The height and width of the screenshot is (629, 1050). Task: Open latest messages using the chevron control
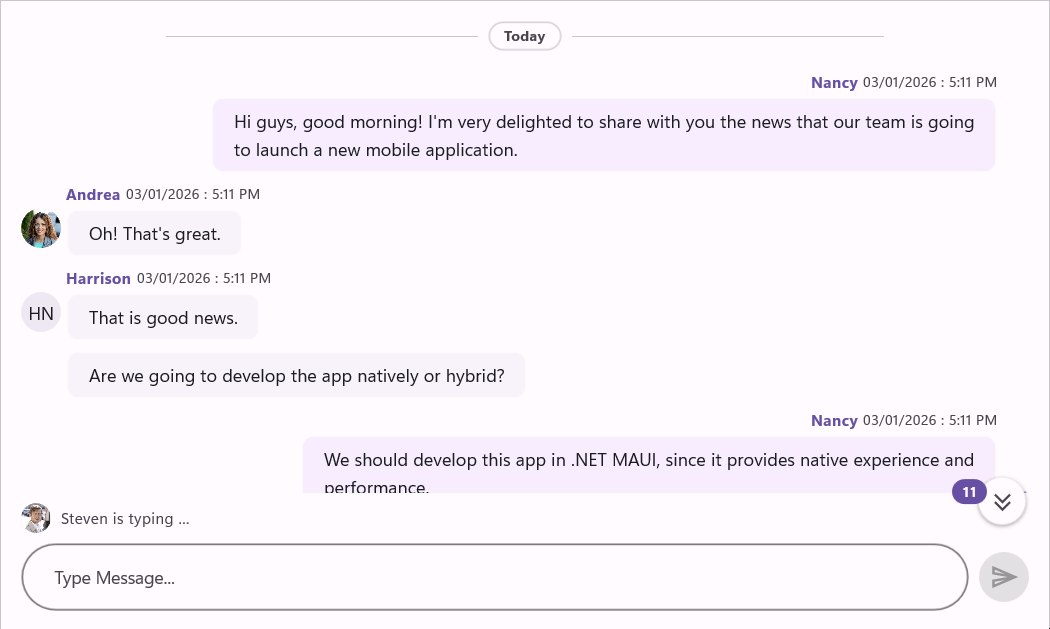point(1002,502)
